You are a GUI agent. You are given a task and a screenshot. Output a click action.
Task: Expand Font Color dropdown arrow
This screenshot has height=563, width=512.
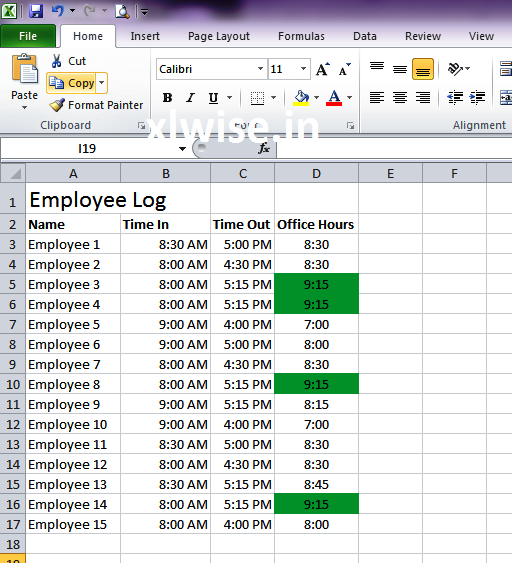pos(349,98)
